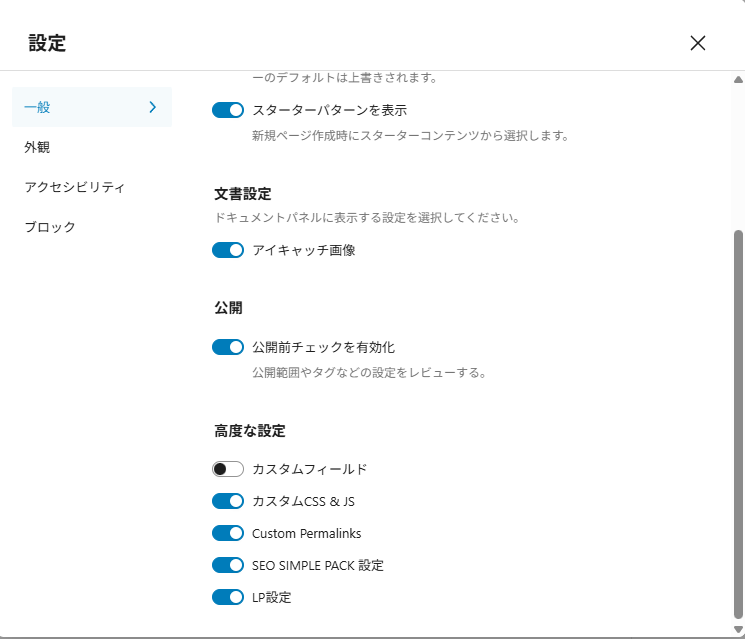Switch off カスタムCSS & JS toggle
This screenshot has height=639, width=745.
228,501
